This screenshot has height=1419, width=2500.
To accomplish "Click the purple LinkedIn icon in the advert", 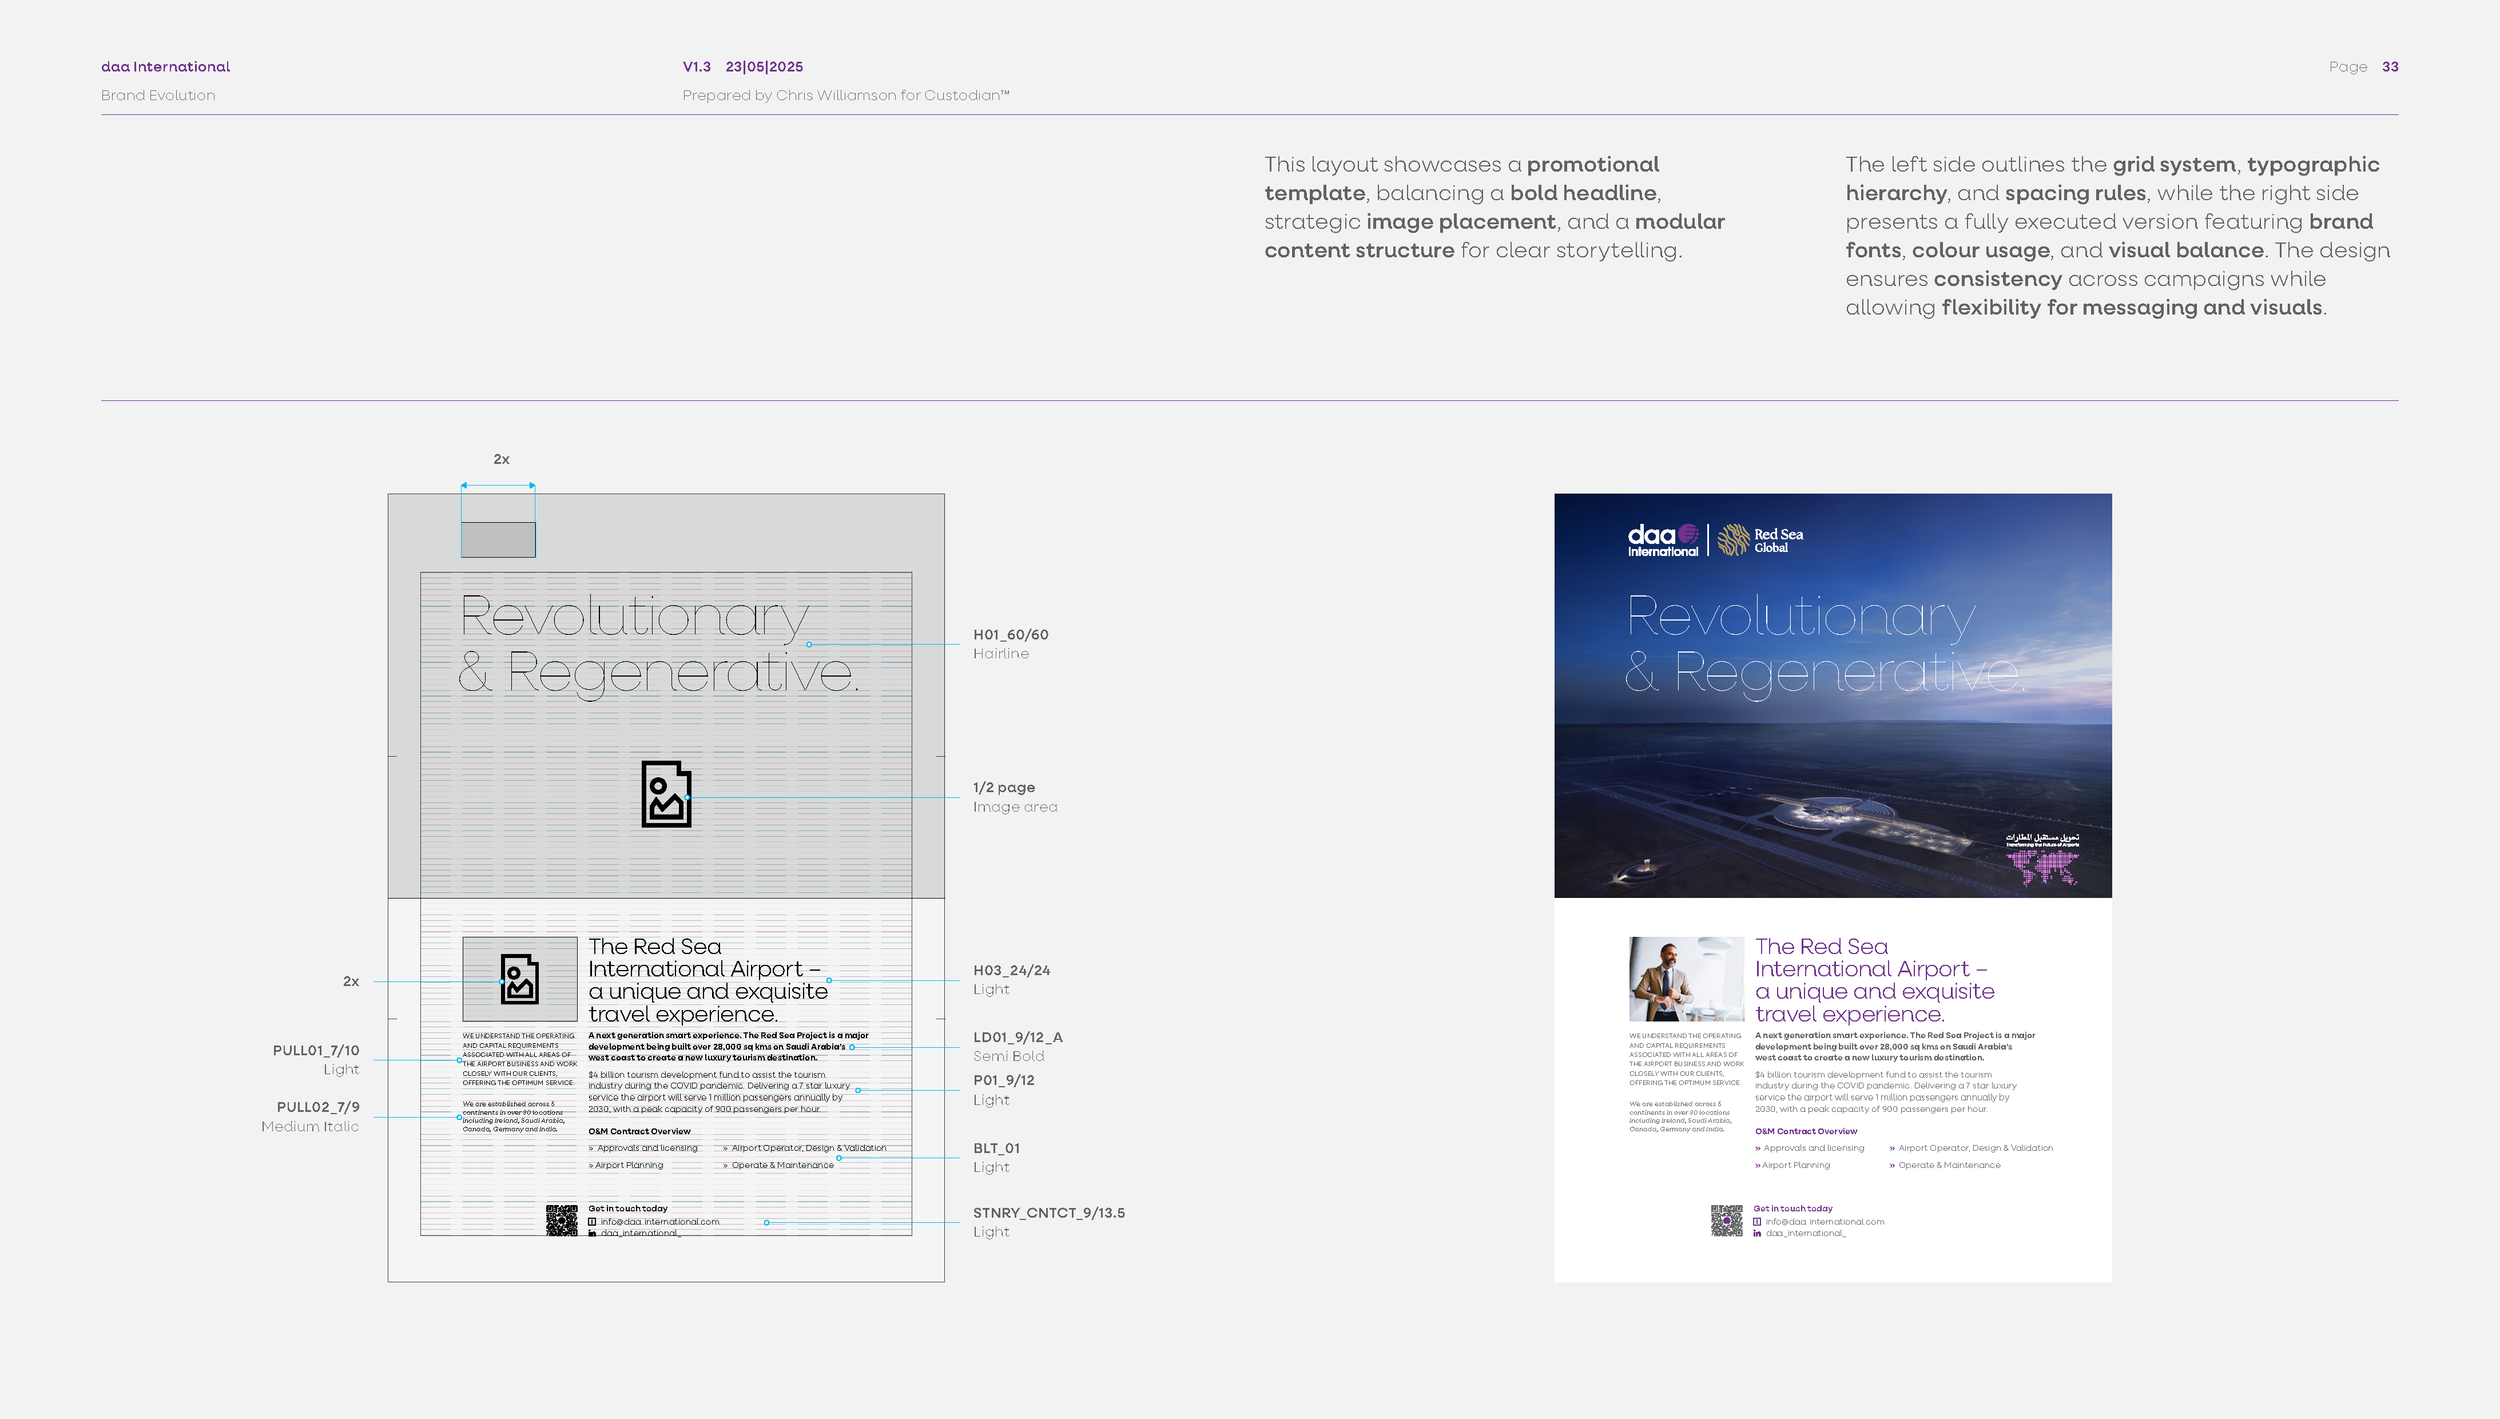I will coord(1757,1234).
